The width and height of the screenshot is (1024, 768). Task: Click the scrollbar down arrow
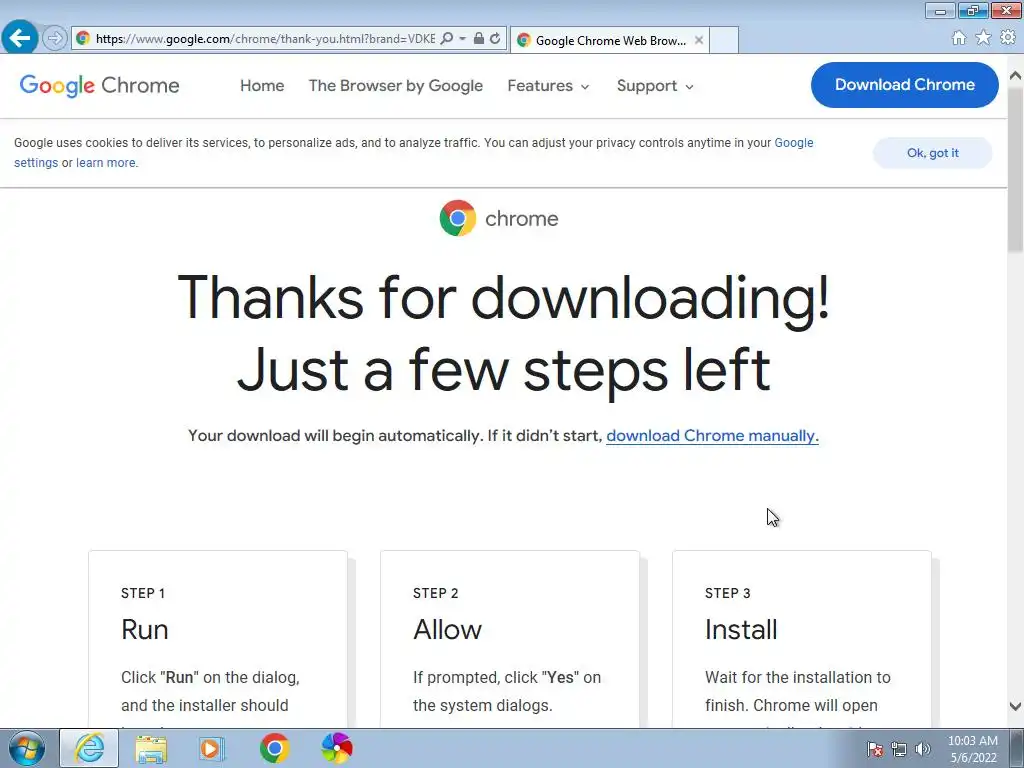1016,706
